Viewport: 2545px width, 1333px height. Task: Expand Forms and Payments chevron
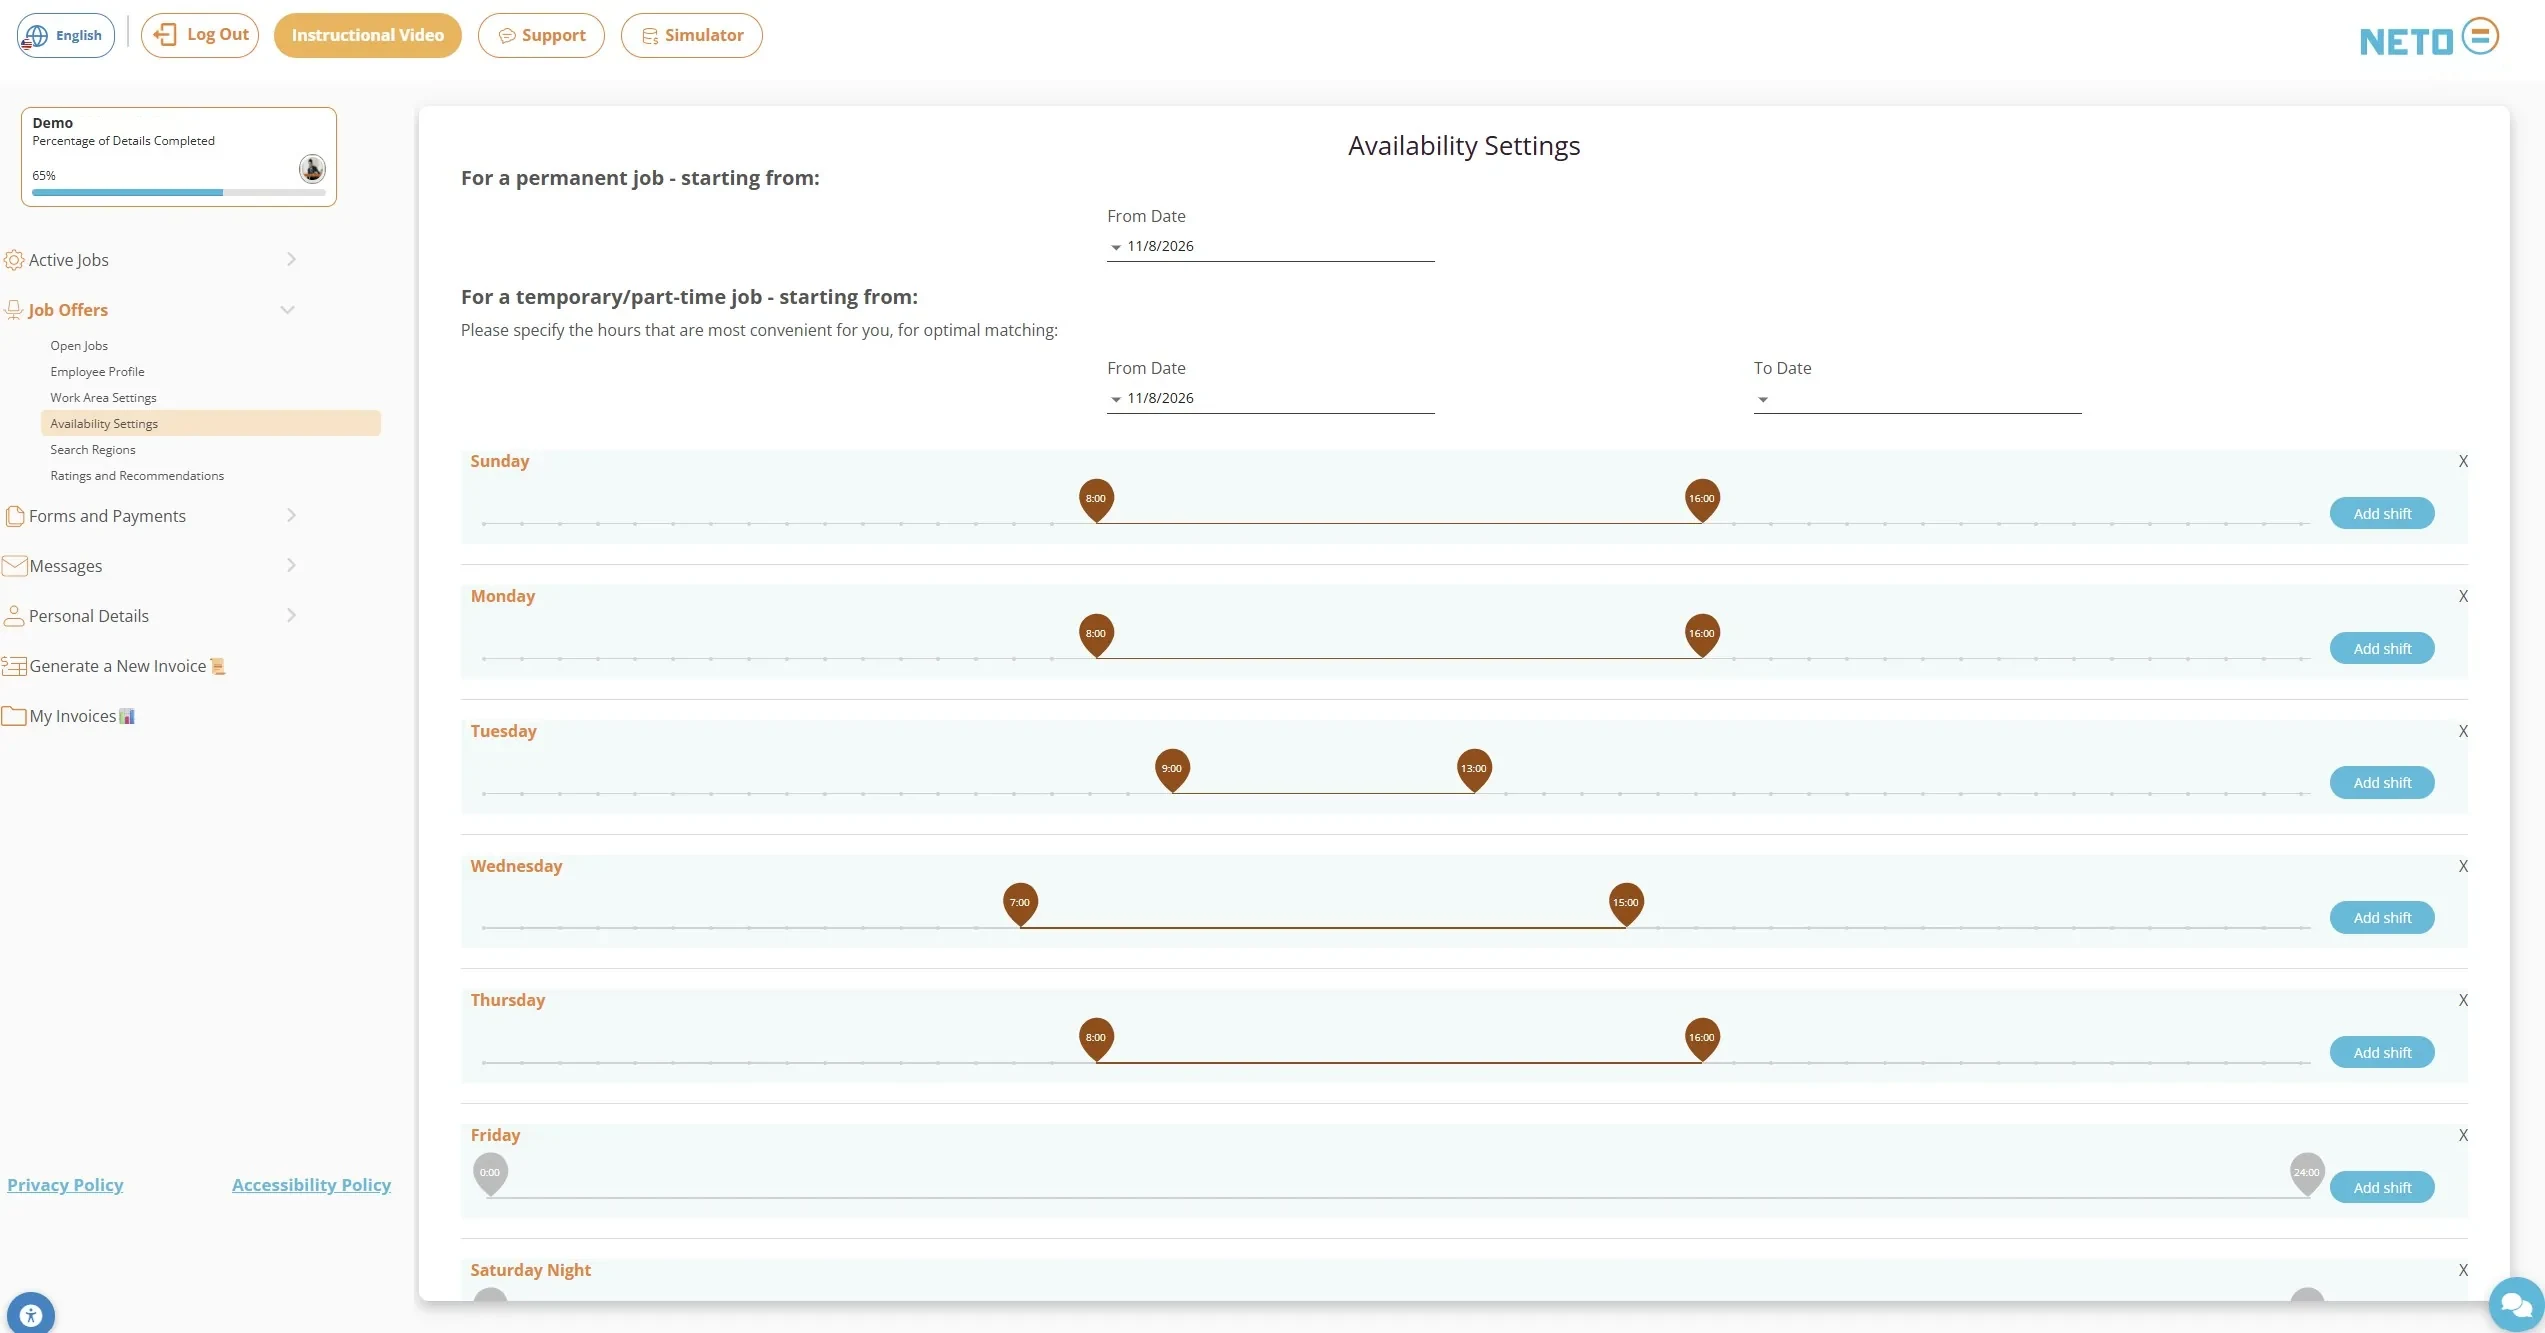[291, 516]
